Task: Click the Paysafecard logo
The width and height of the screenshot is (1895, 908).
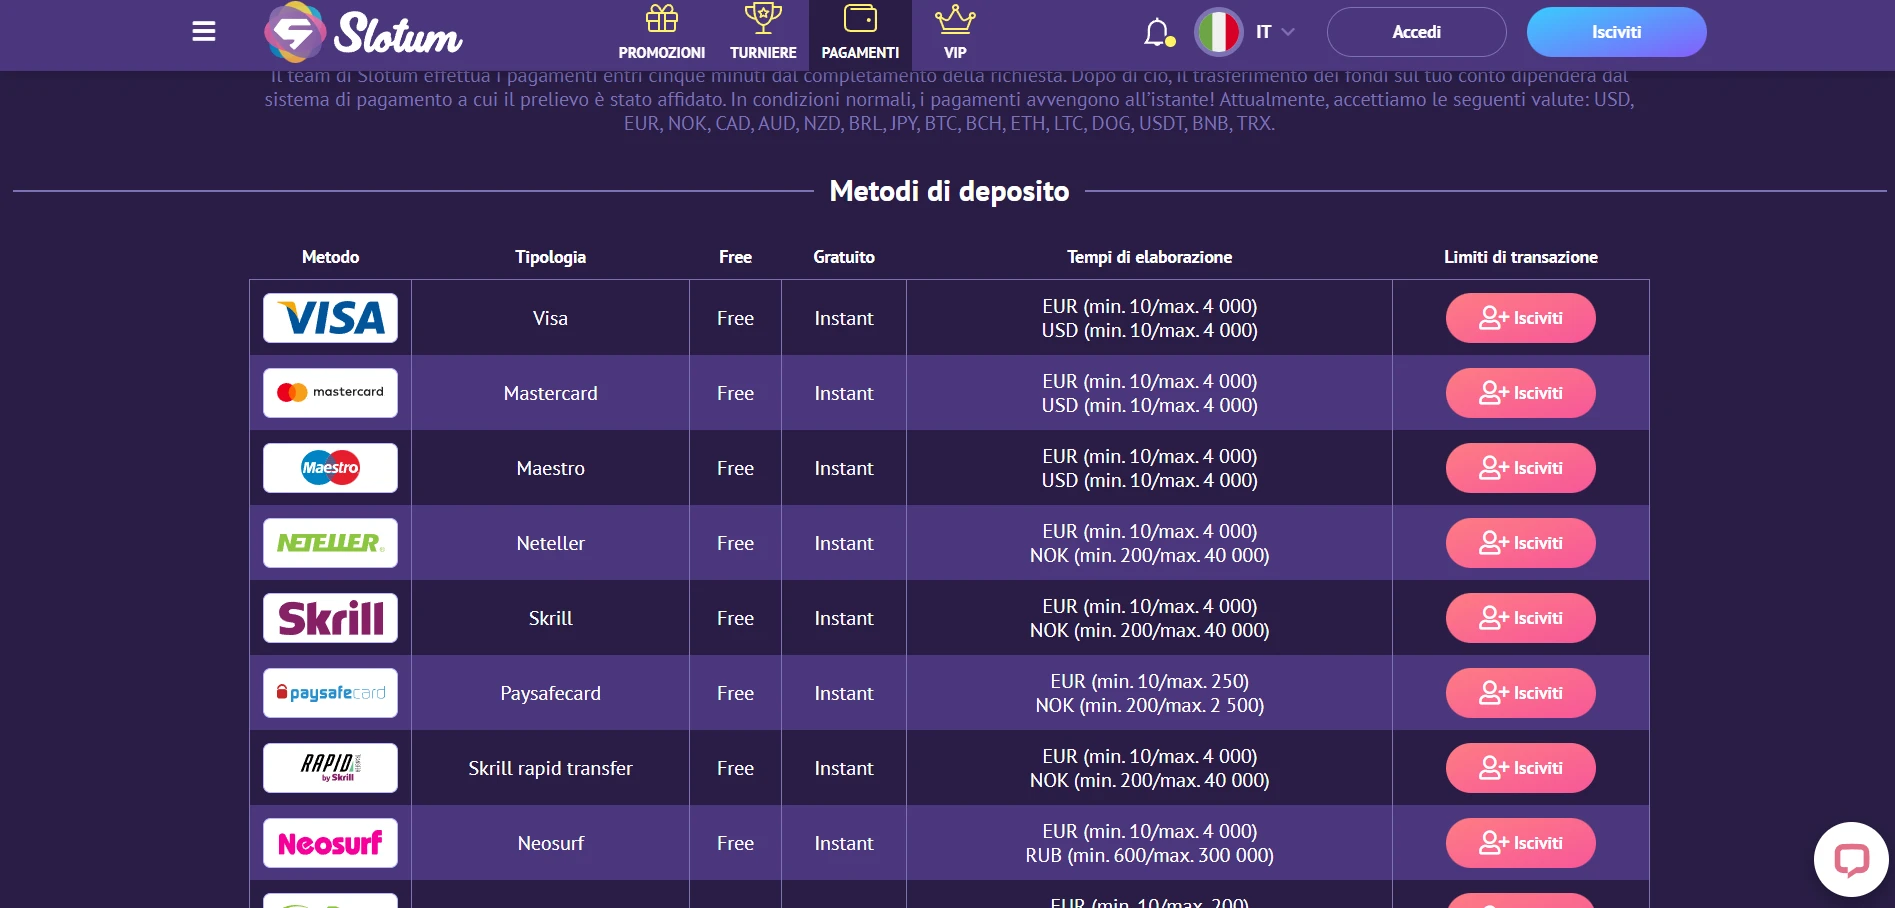Action: point(330,693)
